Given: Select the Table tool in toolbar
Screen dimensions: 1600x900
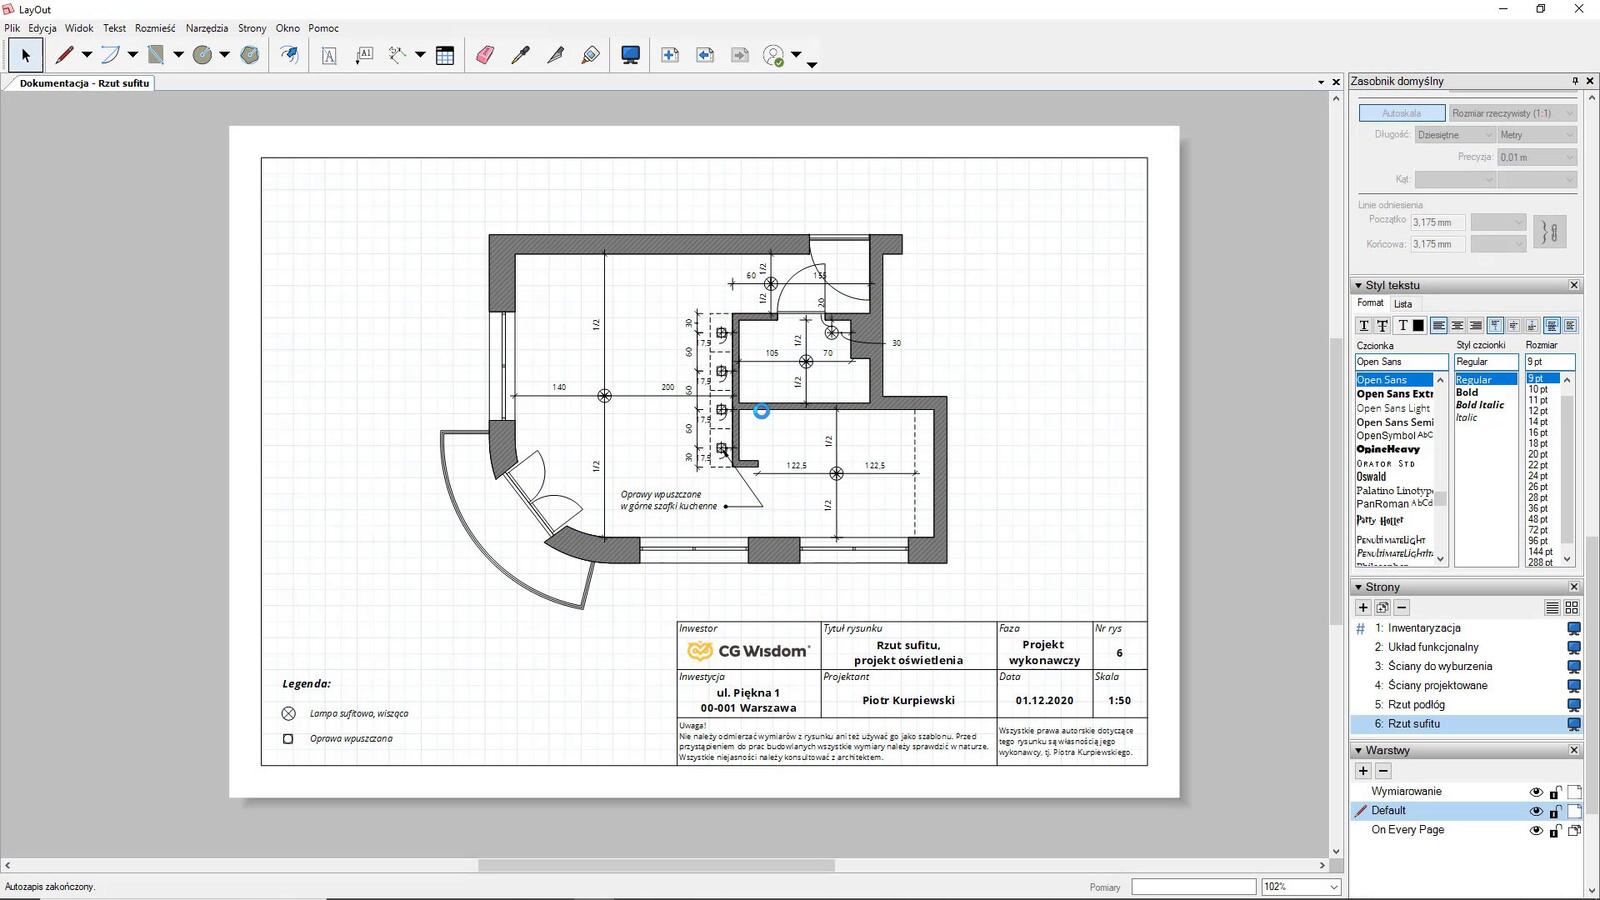Looking at the screenshot, I should [445, 56].
